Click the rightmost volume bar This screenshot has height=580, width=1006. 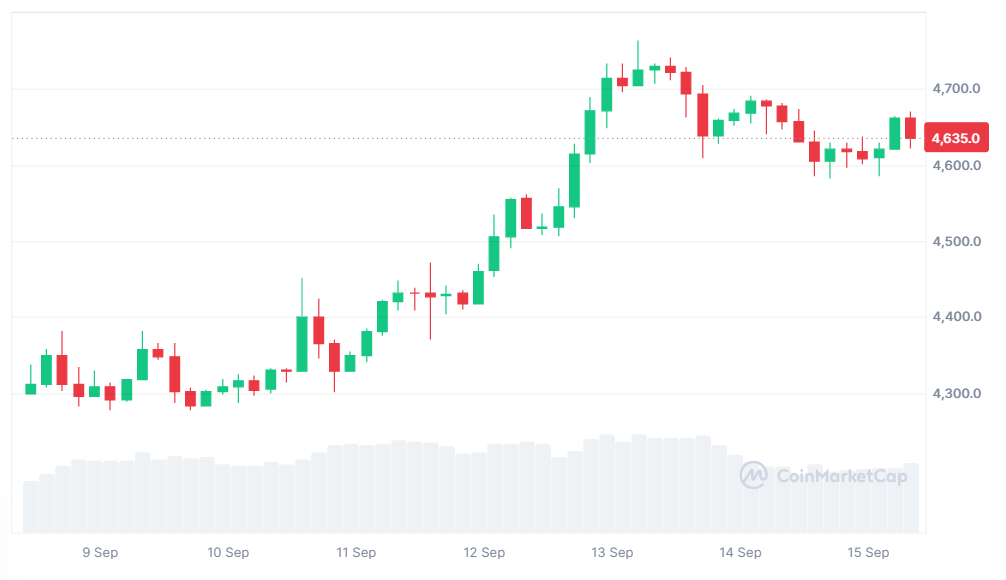coord(910,497)
